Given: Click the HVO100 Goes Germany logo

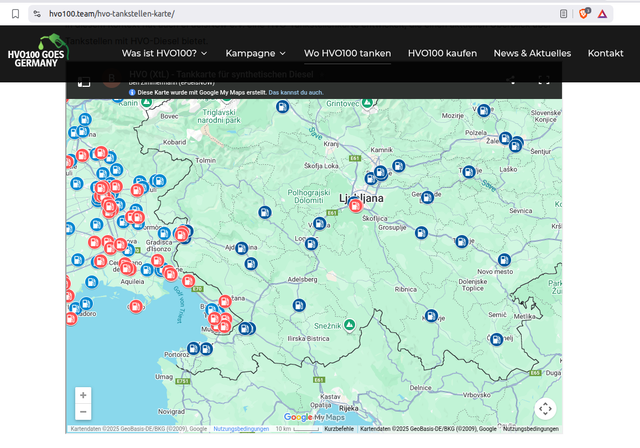Looking at the screenshot, I should pos(37,52).
